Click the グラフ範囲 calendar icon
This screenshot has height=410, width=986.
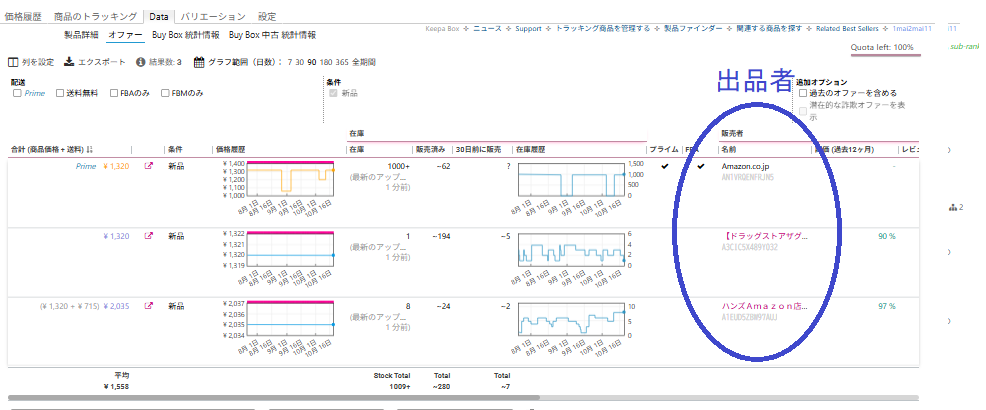click(199, 61)
